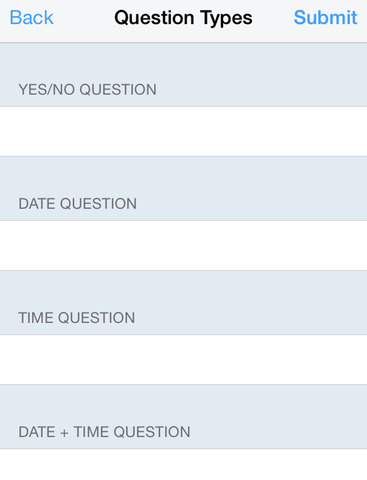This screenshot has width=367, height=480.
Task: Return to previous screen via Back link
Action: (31, 18)
